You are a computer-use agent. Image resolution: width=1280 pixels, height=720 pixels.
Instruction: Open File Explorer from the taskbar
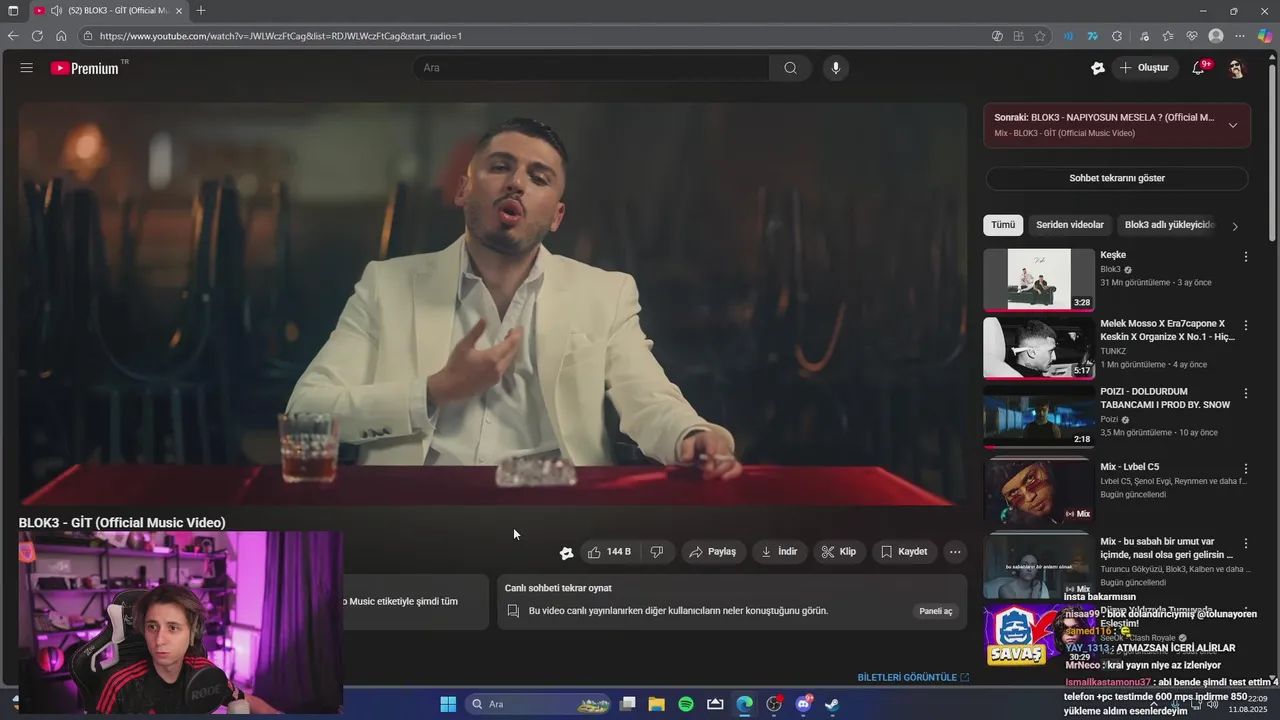[x=657, y=704]
